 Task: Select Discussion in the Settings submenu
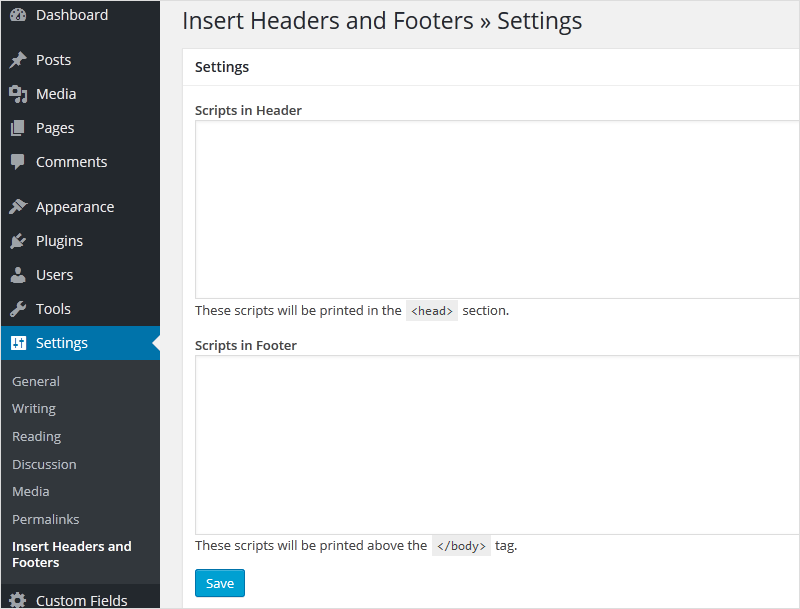[44, 464]
